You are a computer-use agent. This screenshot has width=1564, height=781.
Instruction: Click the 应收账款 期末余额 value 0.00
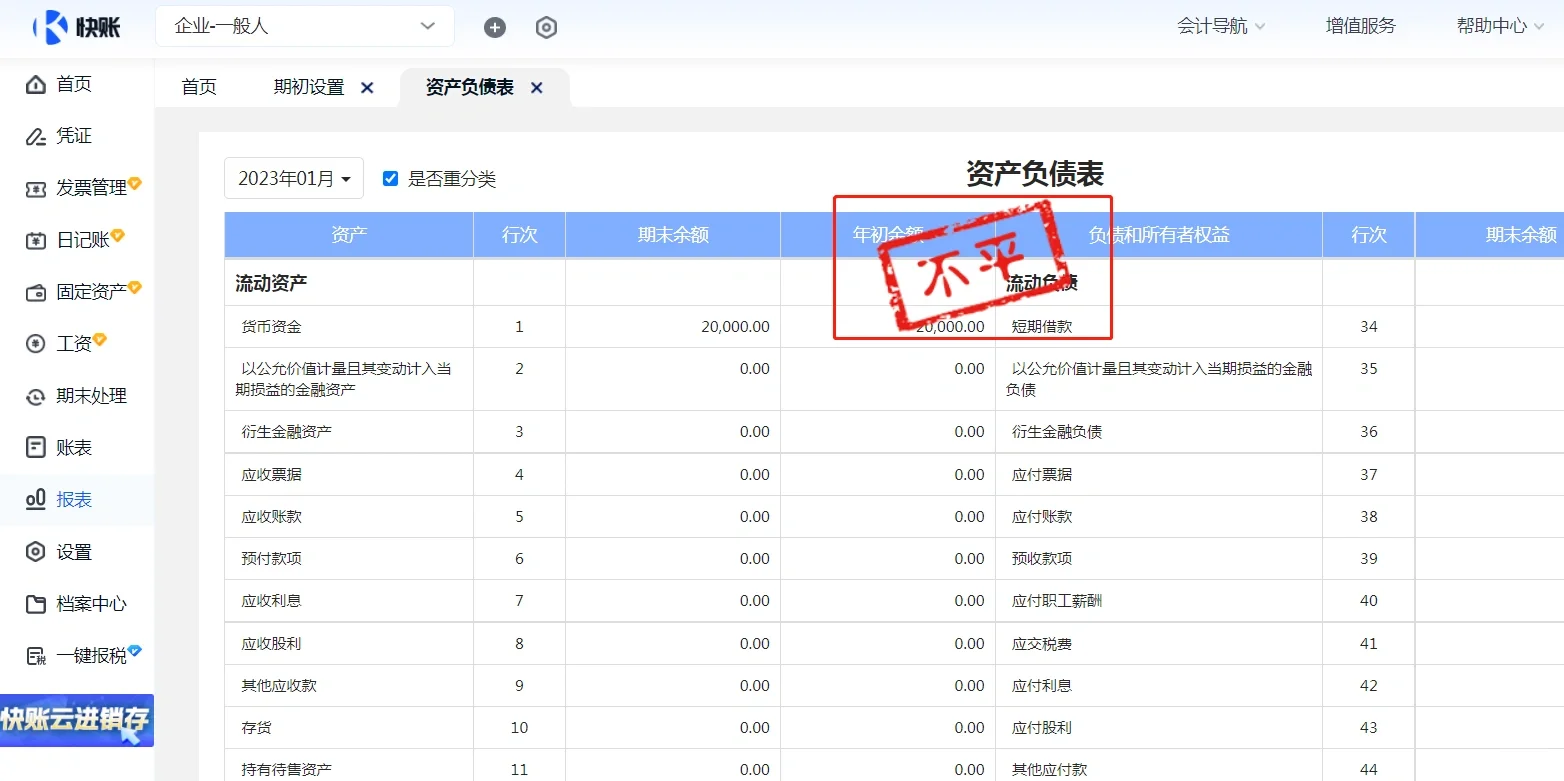tap(755, 517)
